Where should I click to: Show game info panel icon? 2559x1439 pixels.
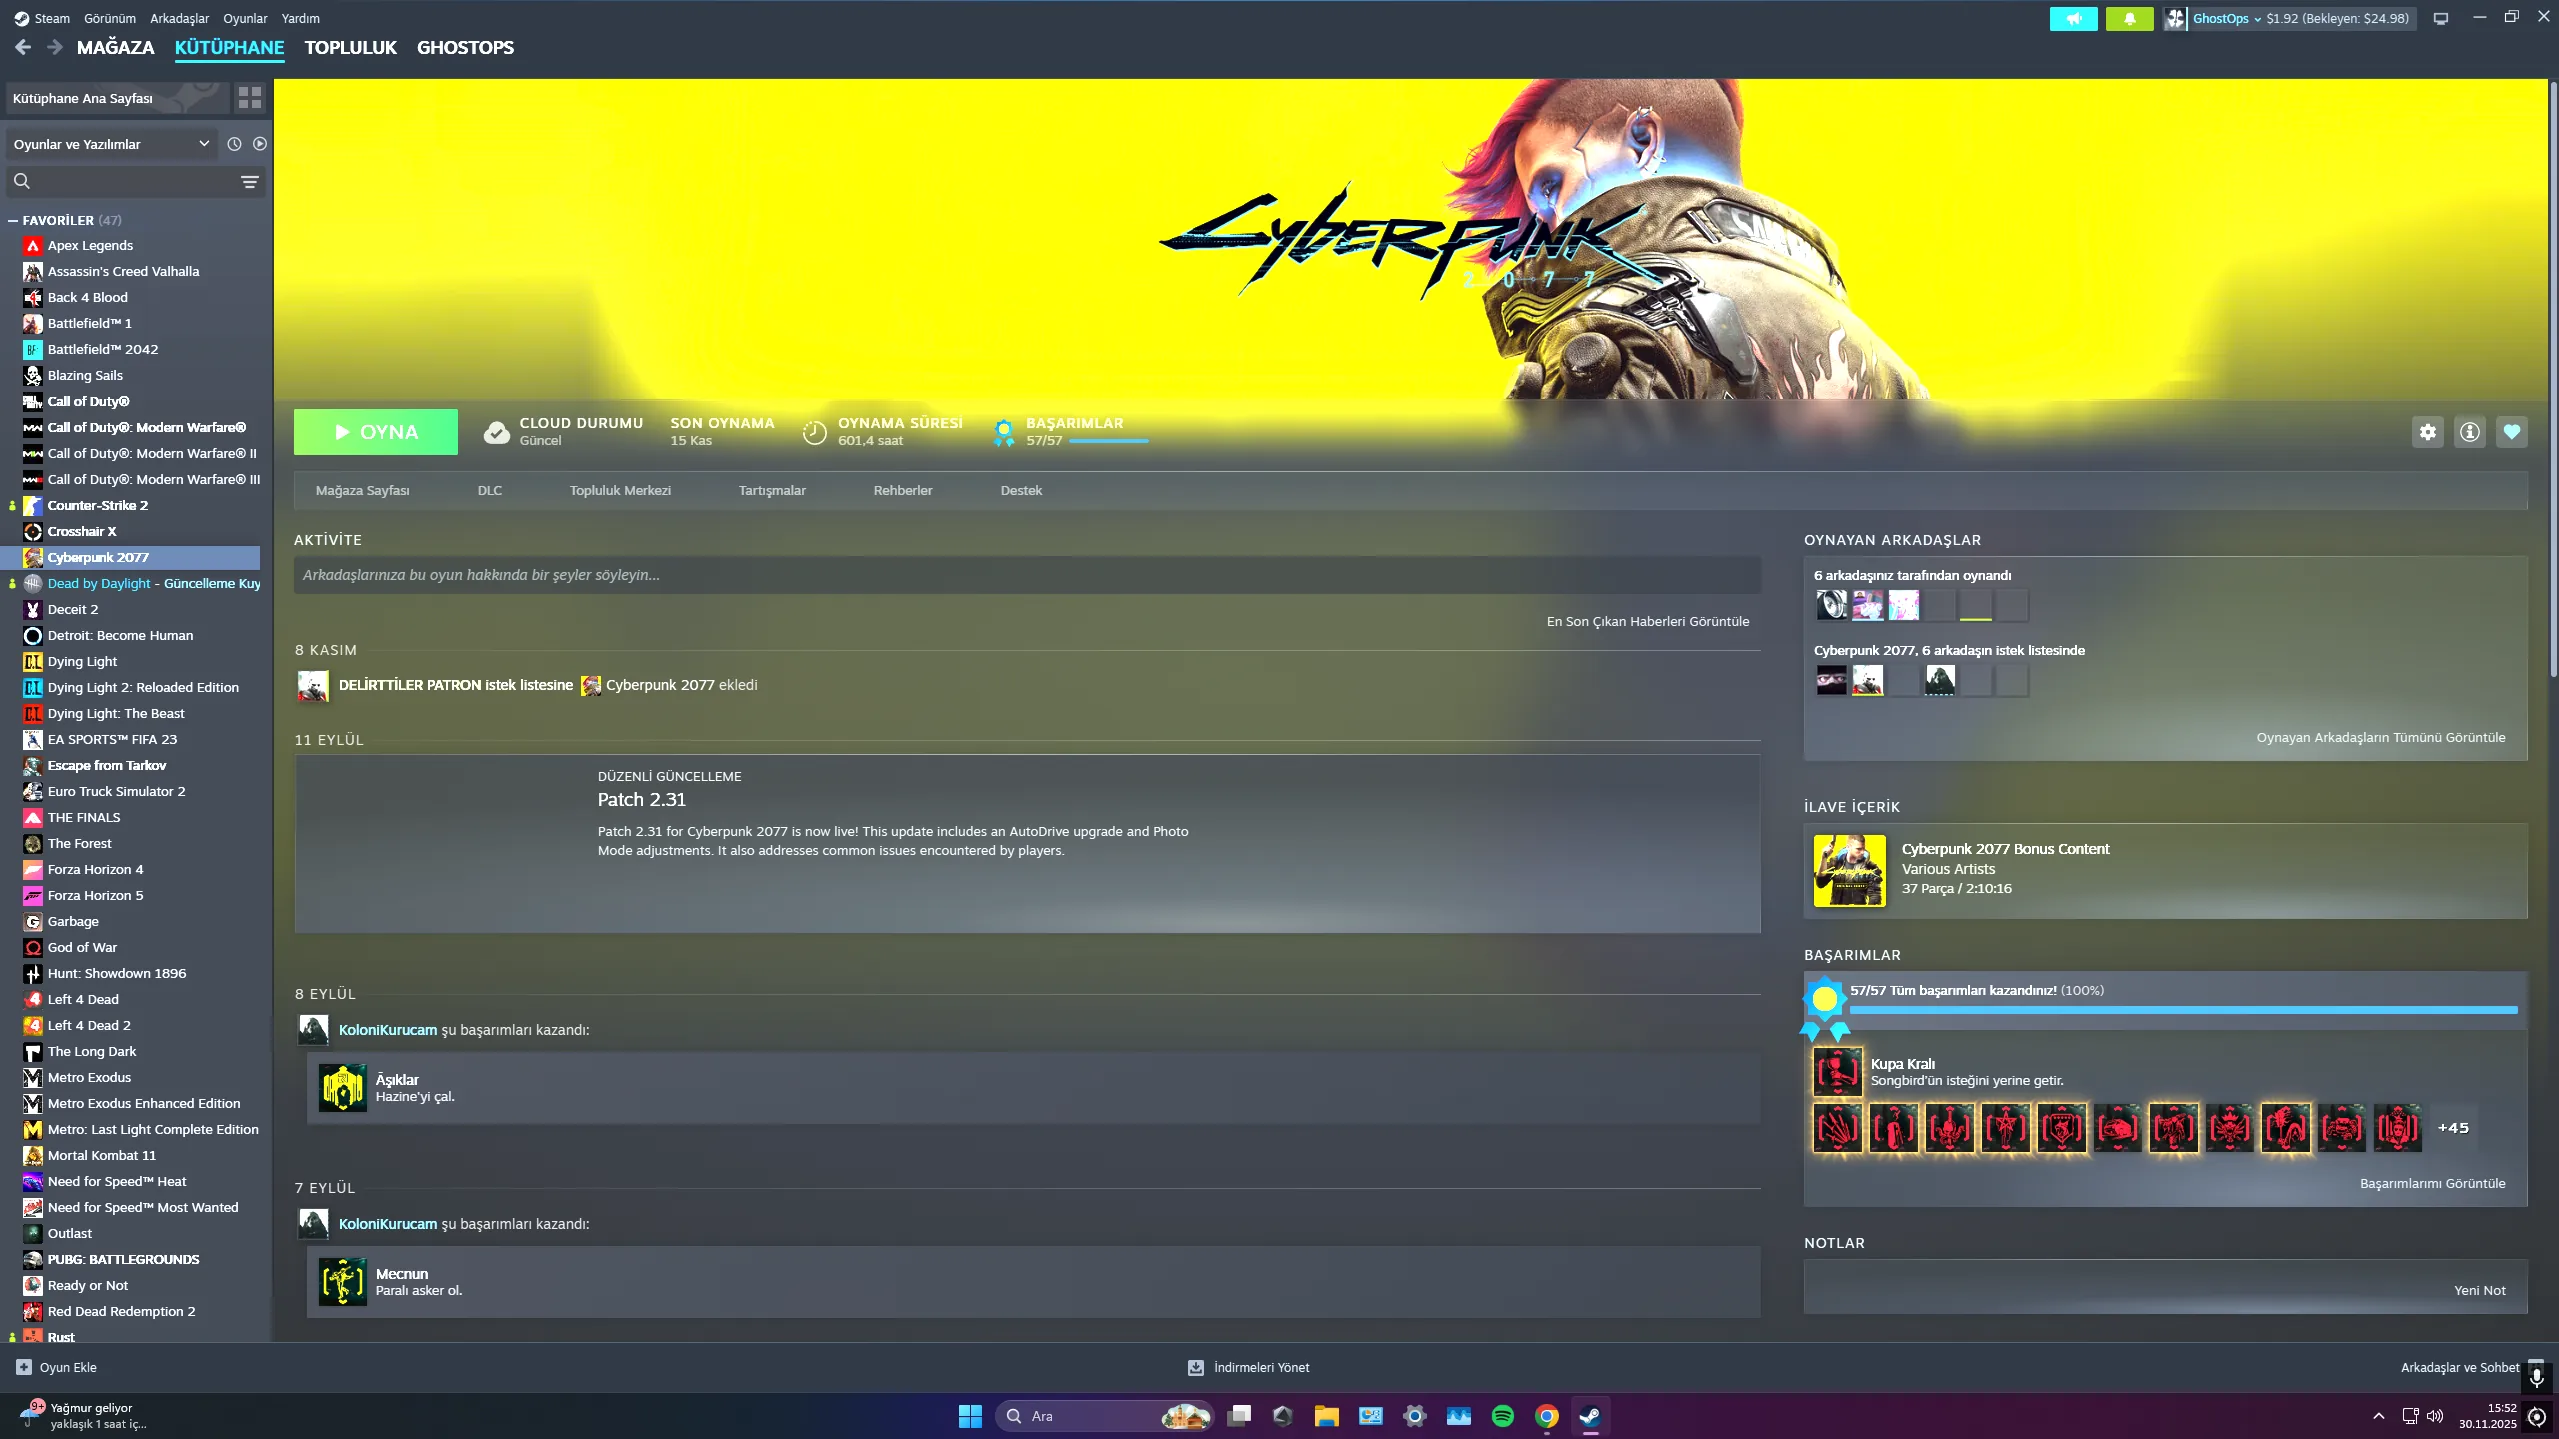(x=2469, y=432)
